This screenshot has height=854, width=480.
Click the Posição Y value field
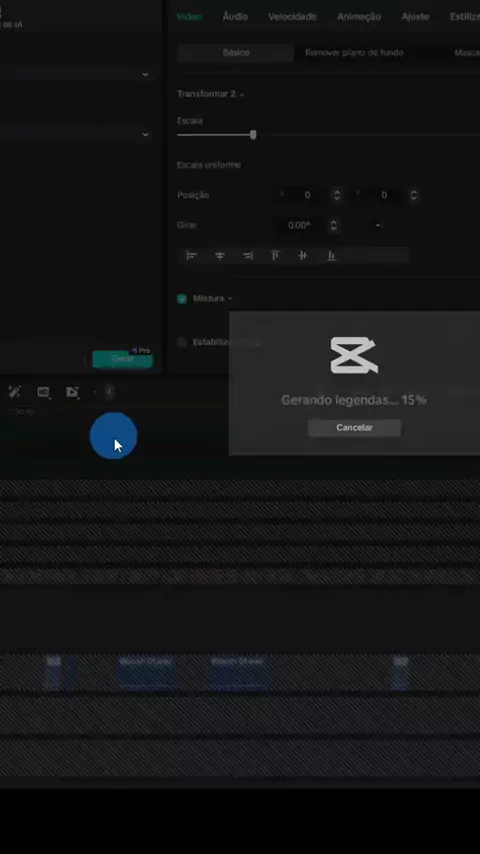click(384, 195)
